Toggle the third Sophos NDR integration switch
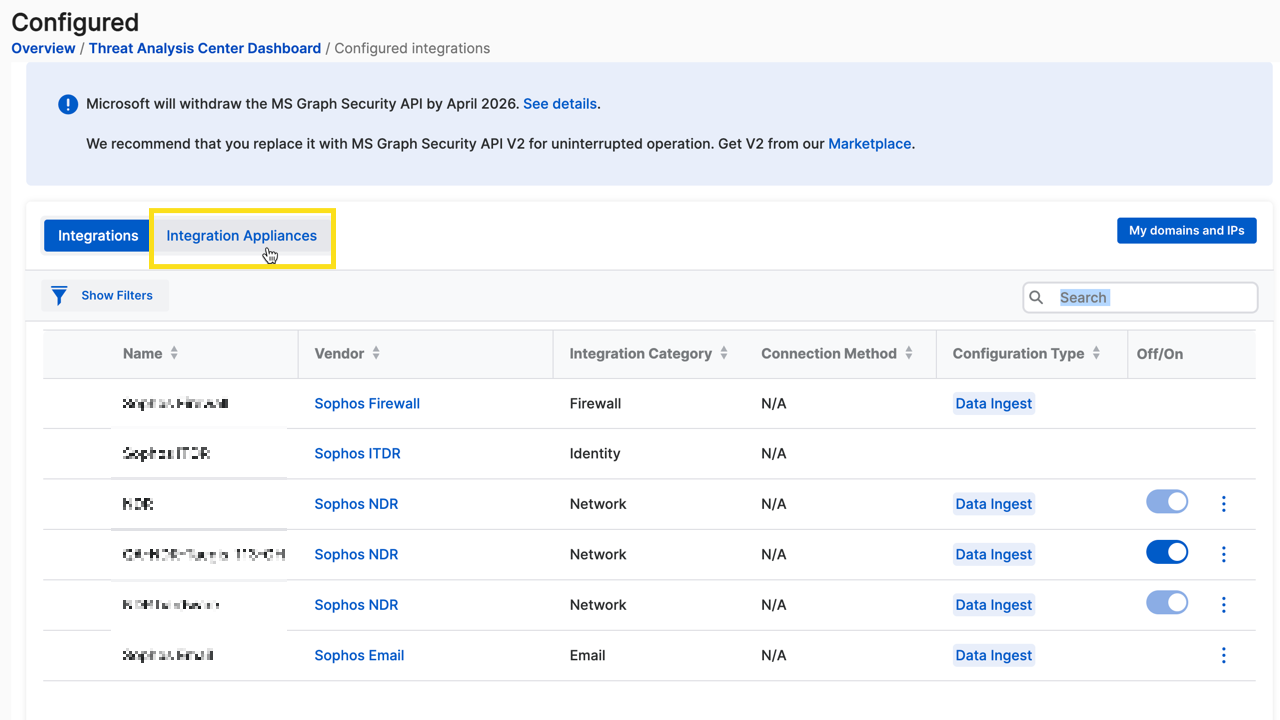 click(1167, 602)
